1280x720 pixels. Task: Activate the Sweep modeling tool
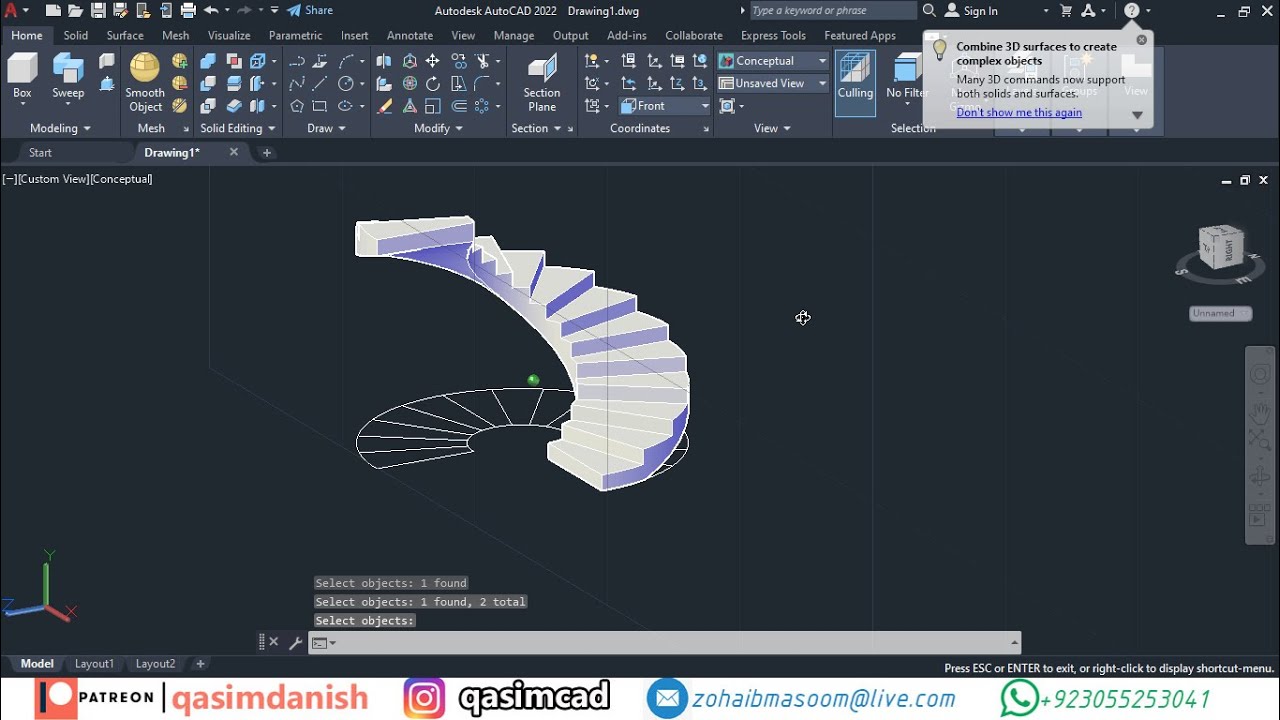tap(68, 78)
